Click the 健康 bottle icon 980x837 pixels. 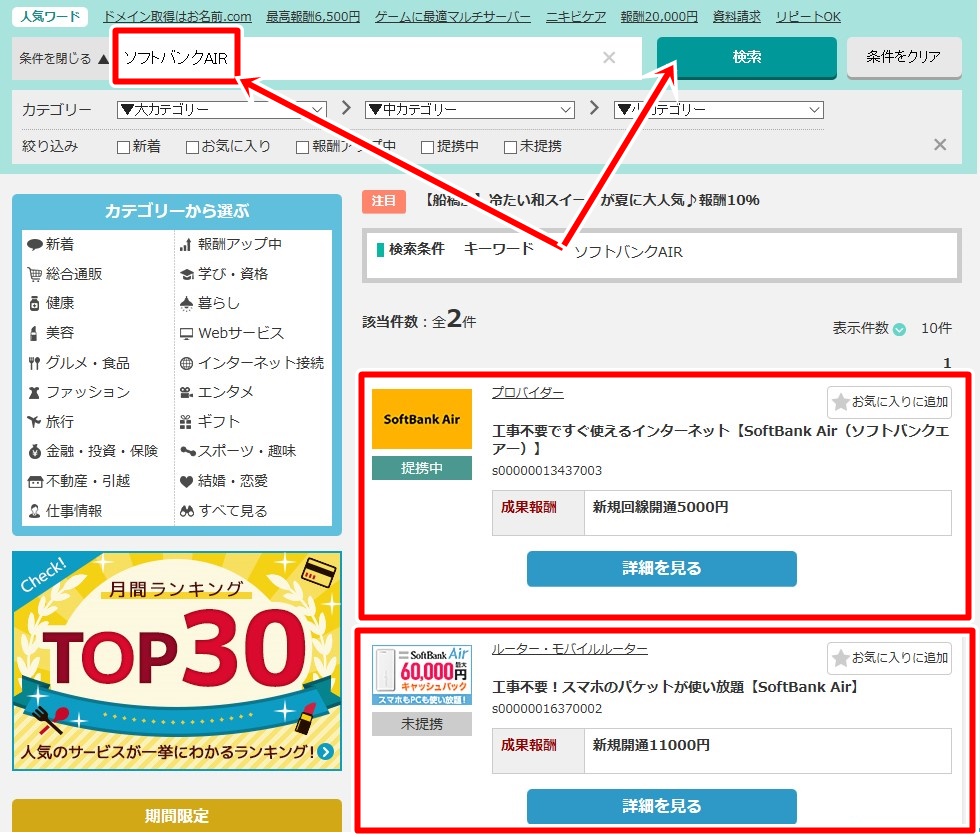click(35, 304)
